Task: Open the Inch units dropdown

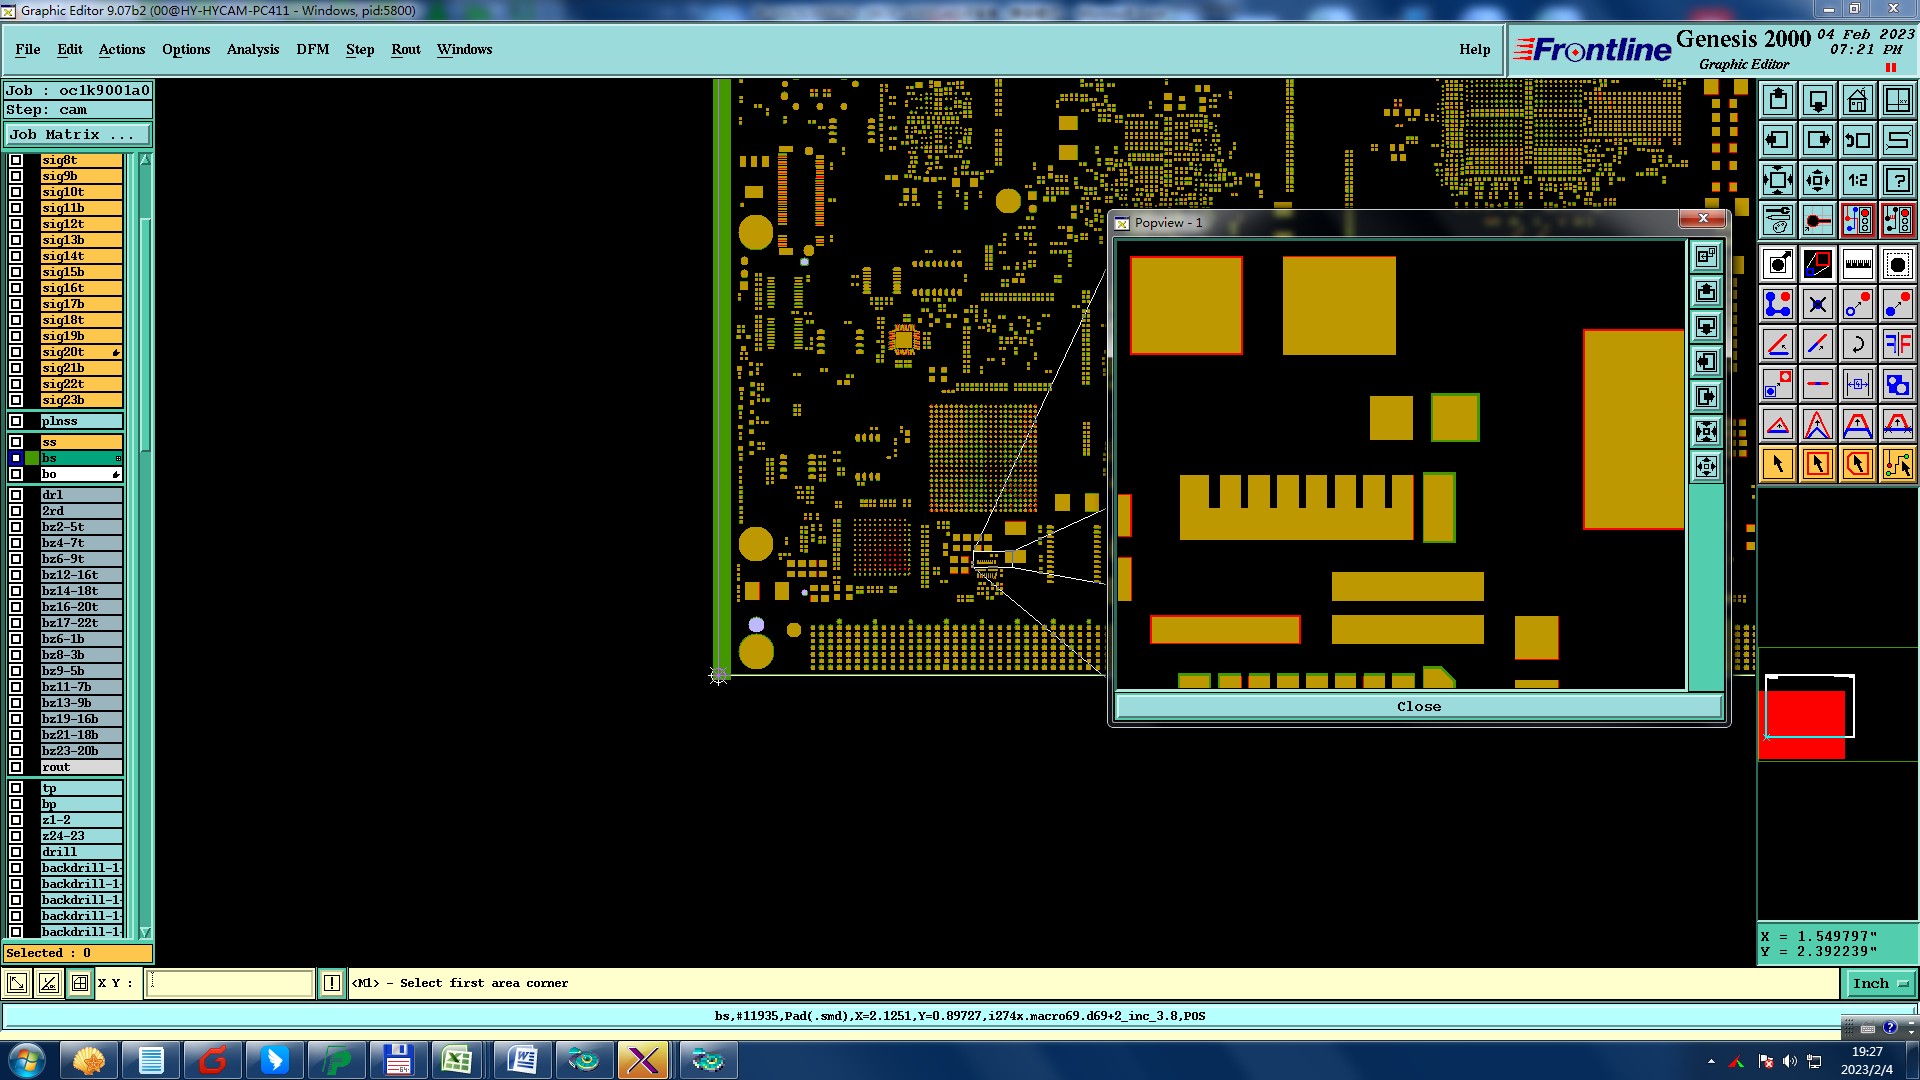Action: point(1879,984)
